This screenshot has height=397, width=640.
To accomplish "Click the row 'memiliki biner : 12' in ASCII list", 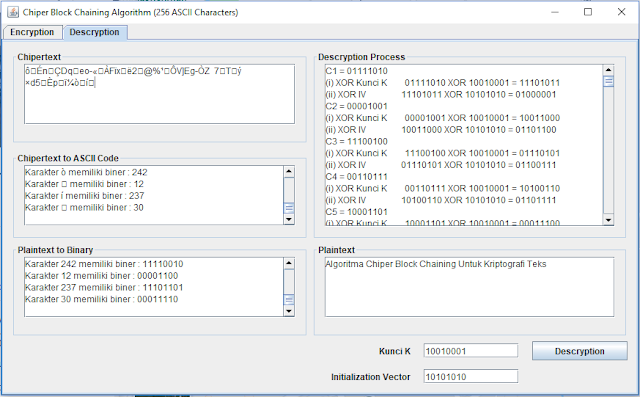I will pos(84,184).
